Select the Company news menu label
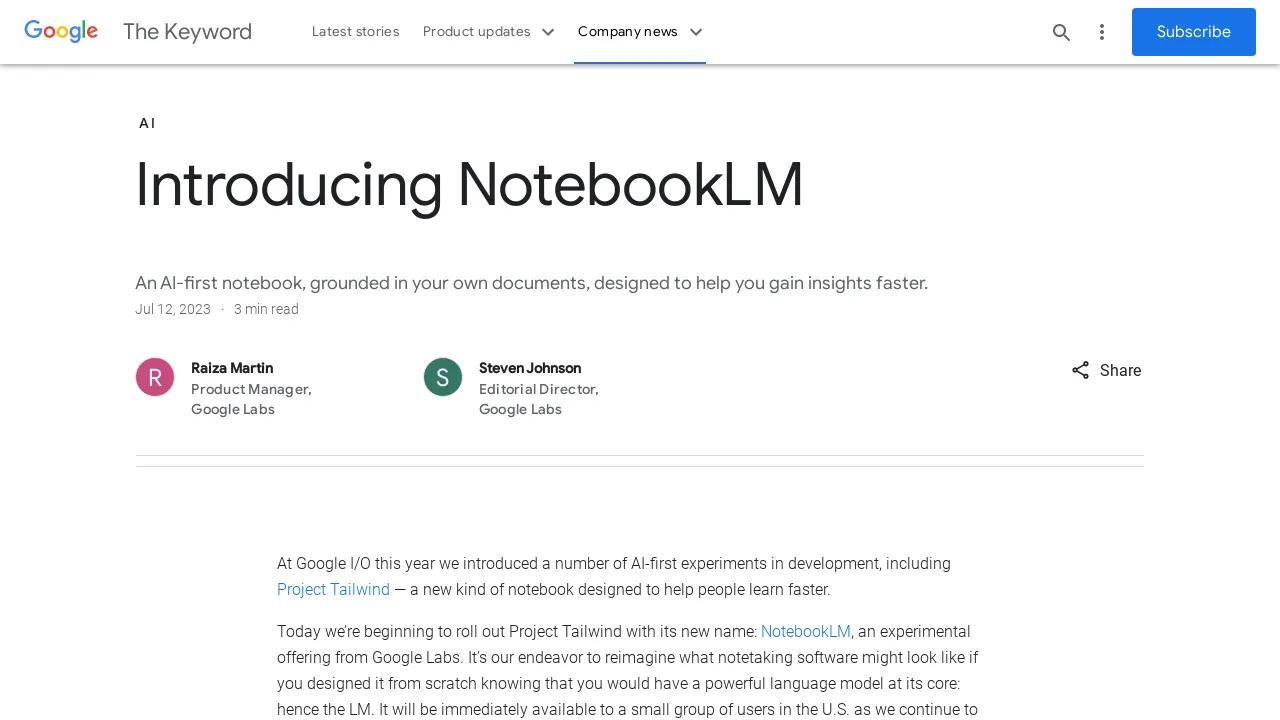This screenshot has height=720, width=1280. [627, 32]
